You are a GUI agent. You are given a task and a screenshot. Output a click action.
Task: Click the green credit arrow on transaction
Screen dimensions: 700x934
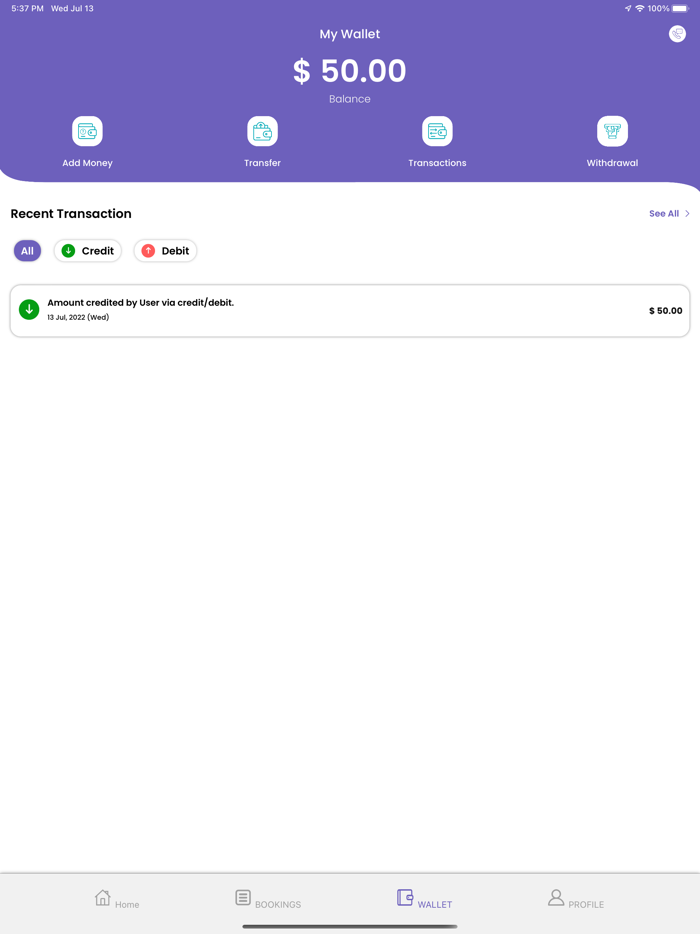coord(29,310)
